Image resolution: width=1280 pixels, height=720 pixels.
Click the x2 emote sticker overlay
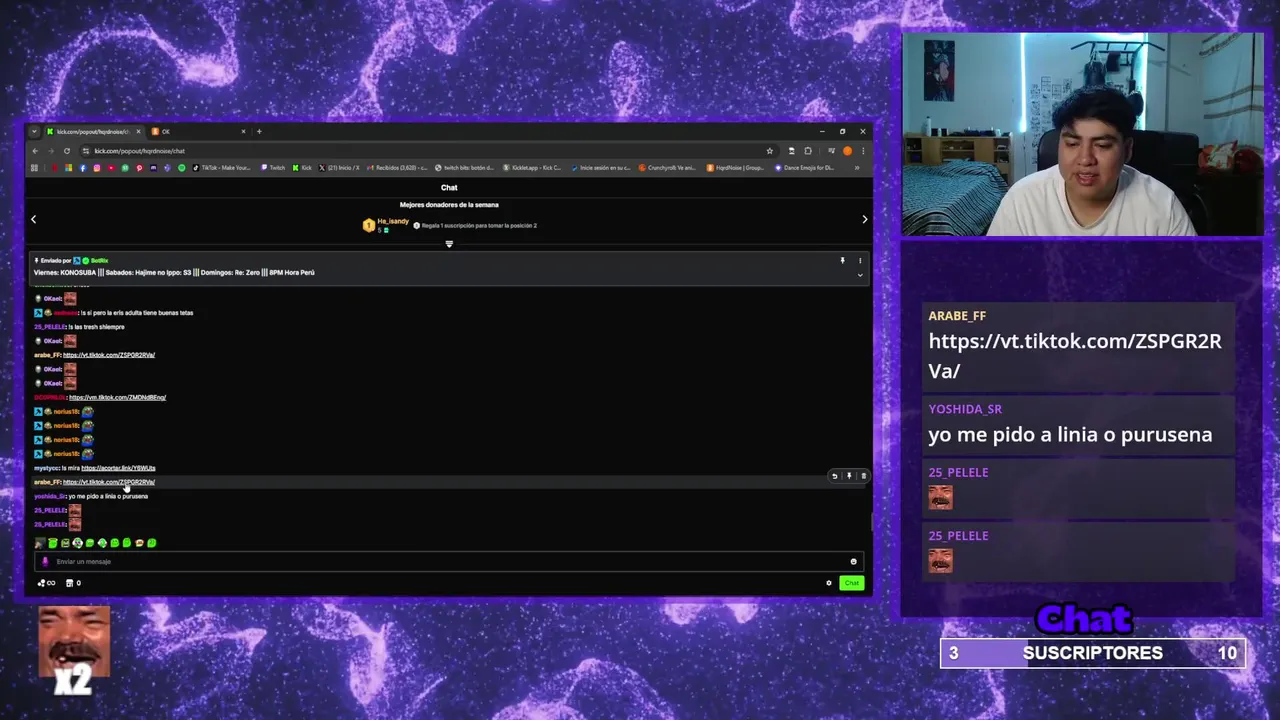click(x=74, y=650)
